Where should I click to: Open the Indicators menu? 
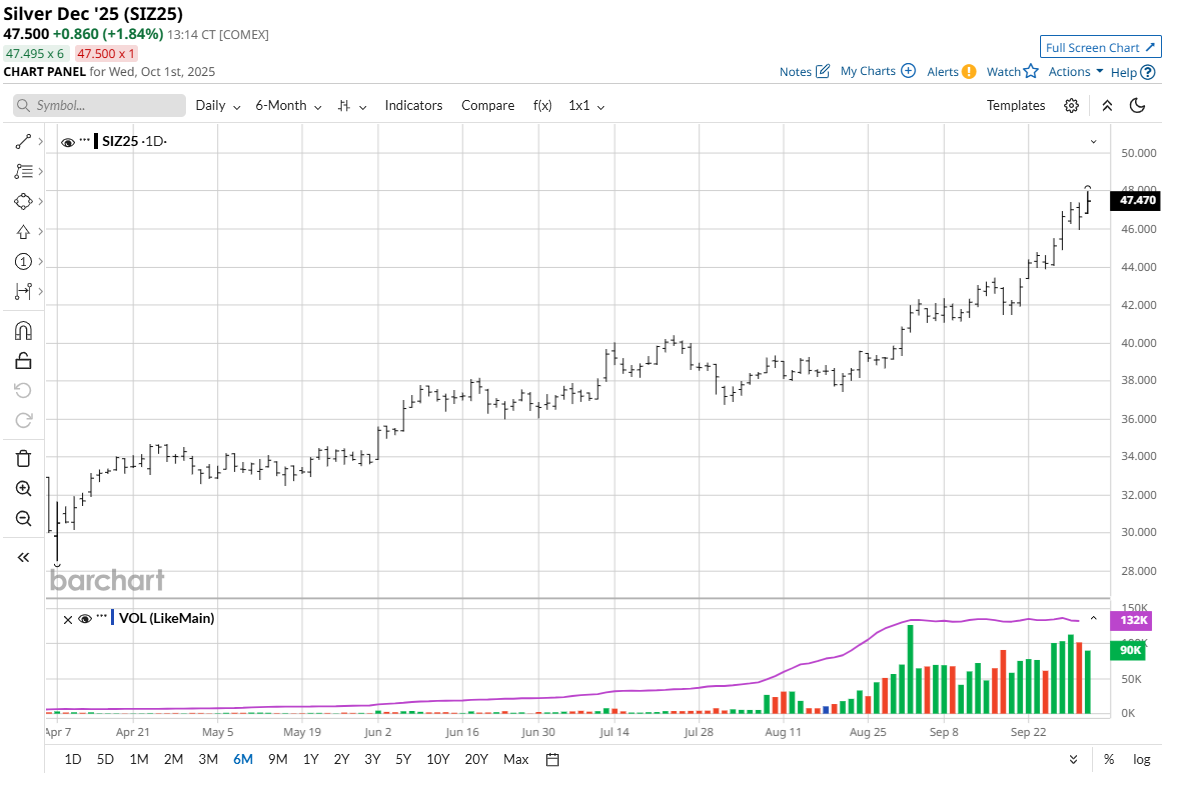[413, 105]
